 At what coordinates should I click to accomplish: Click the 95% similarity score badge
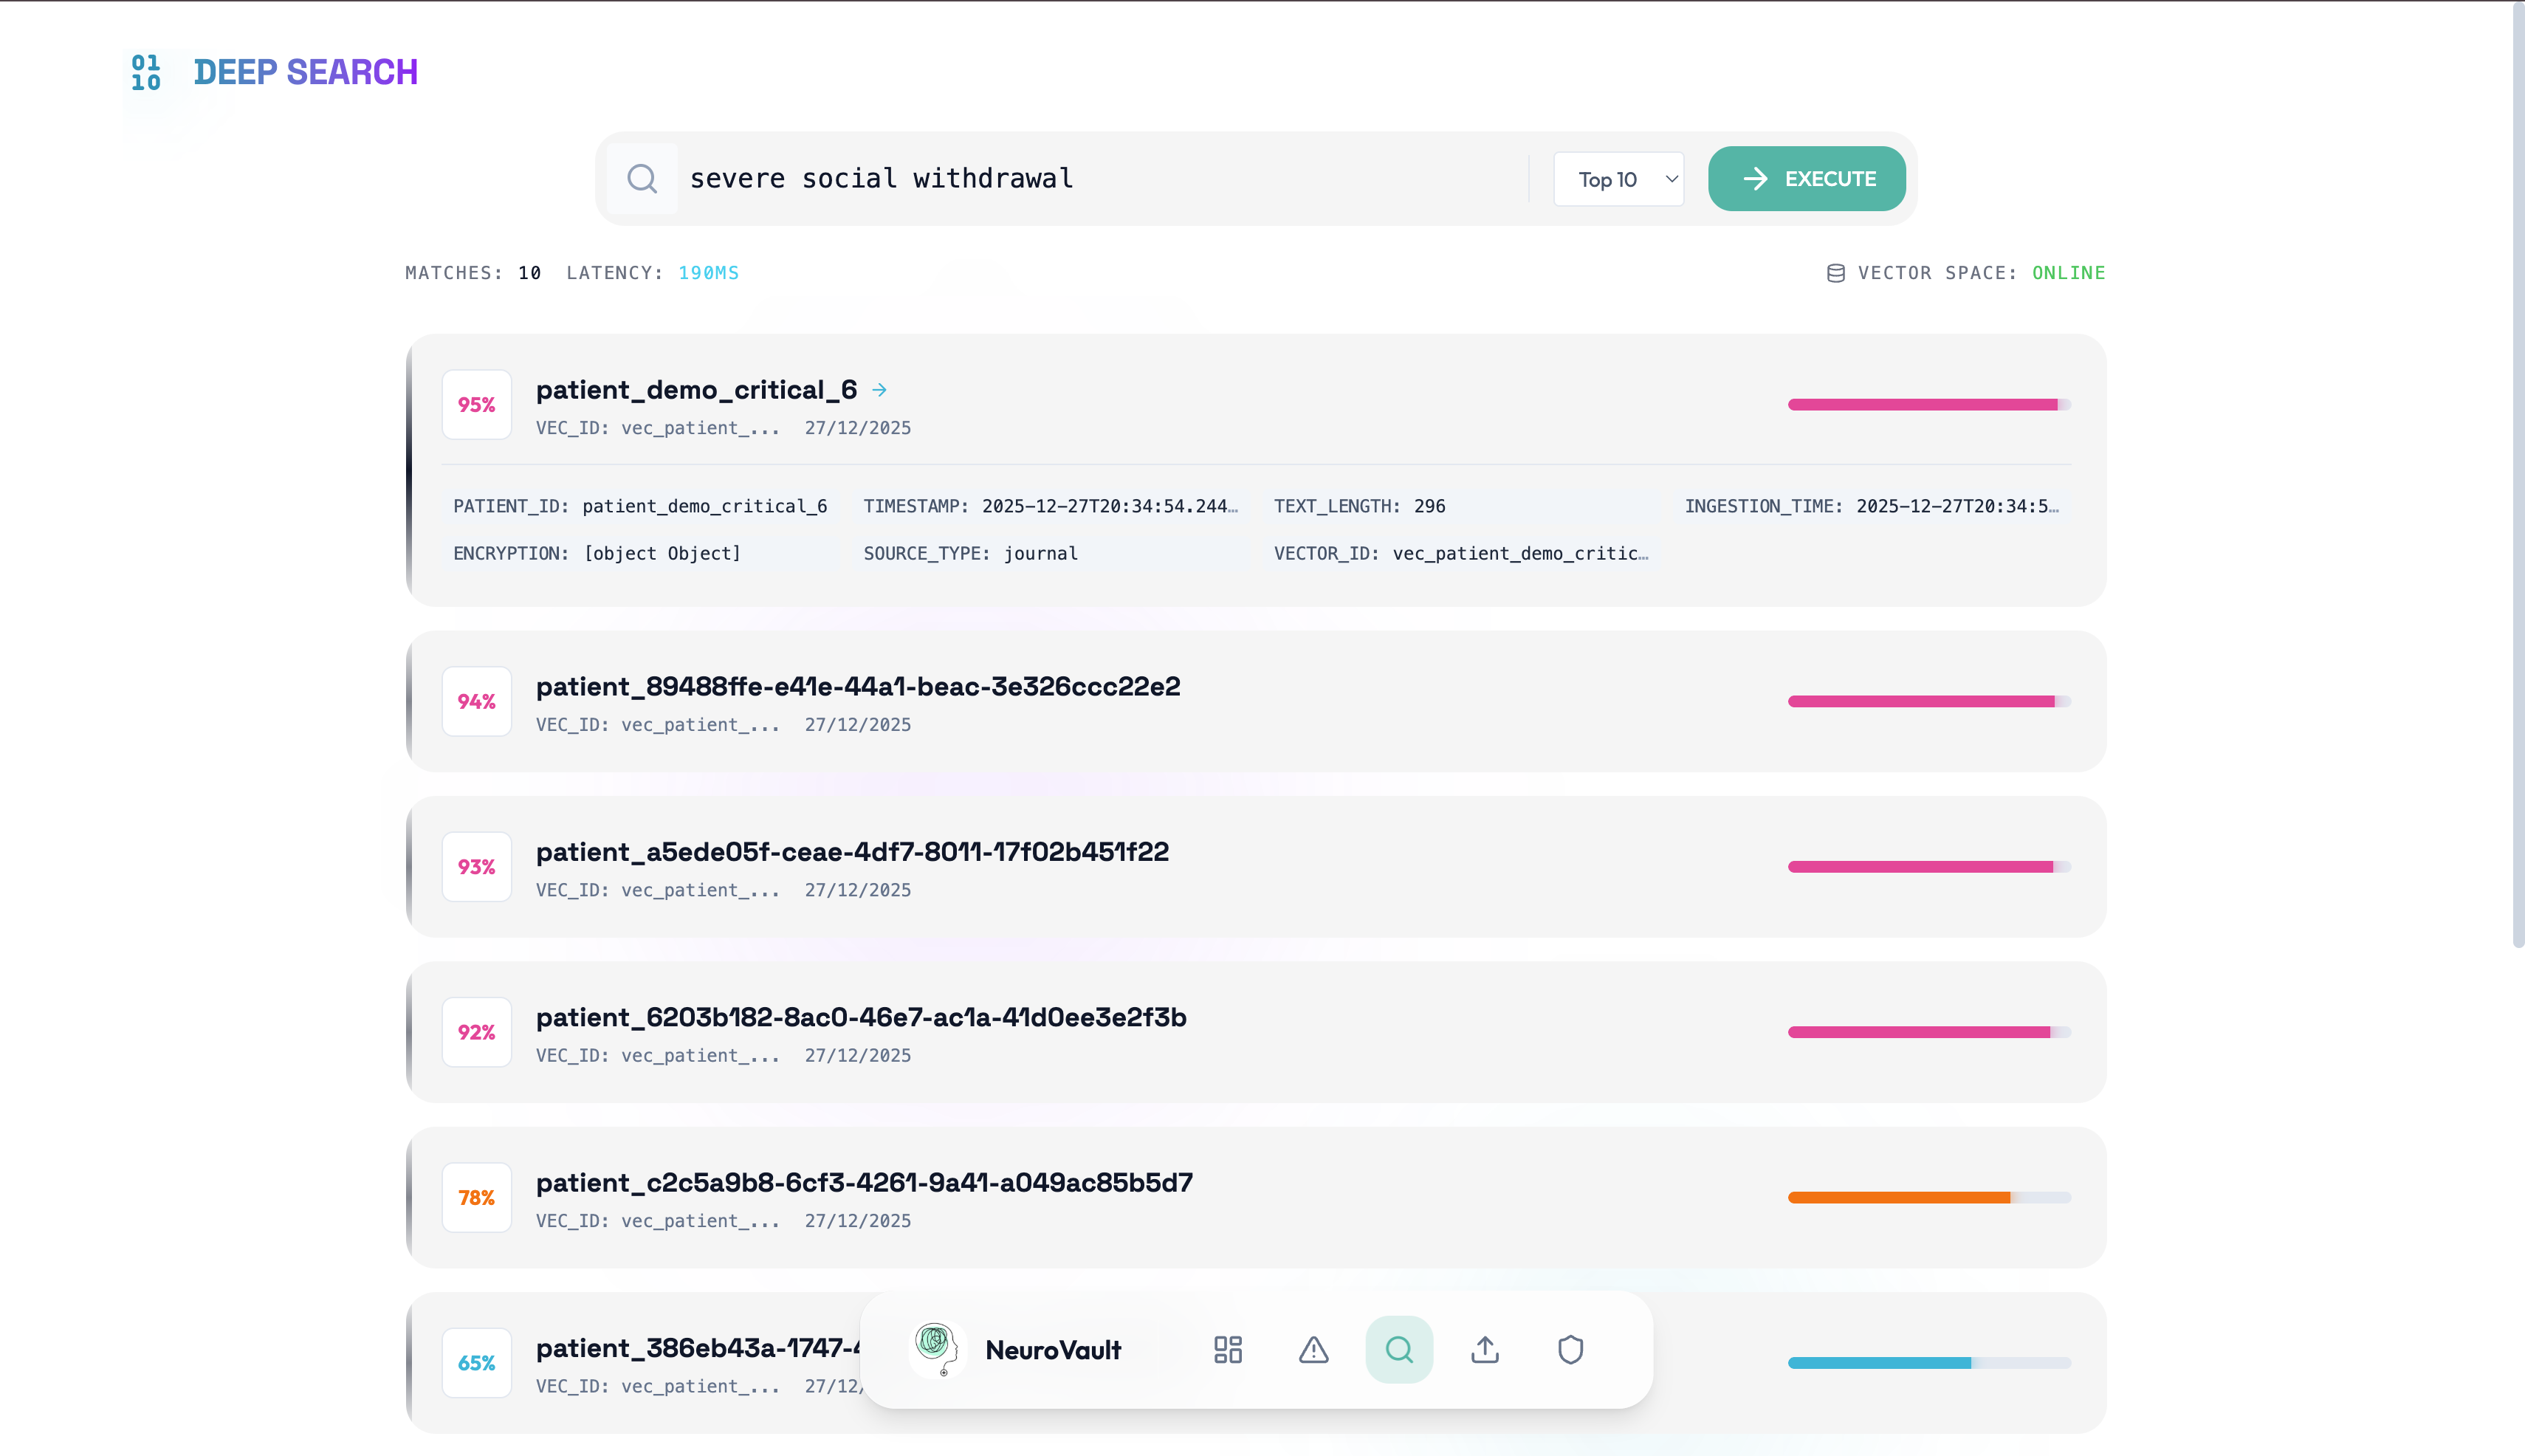tap(477, 405)
